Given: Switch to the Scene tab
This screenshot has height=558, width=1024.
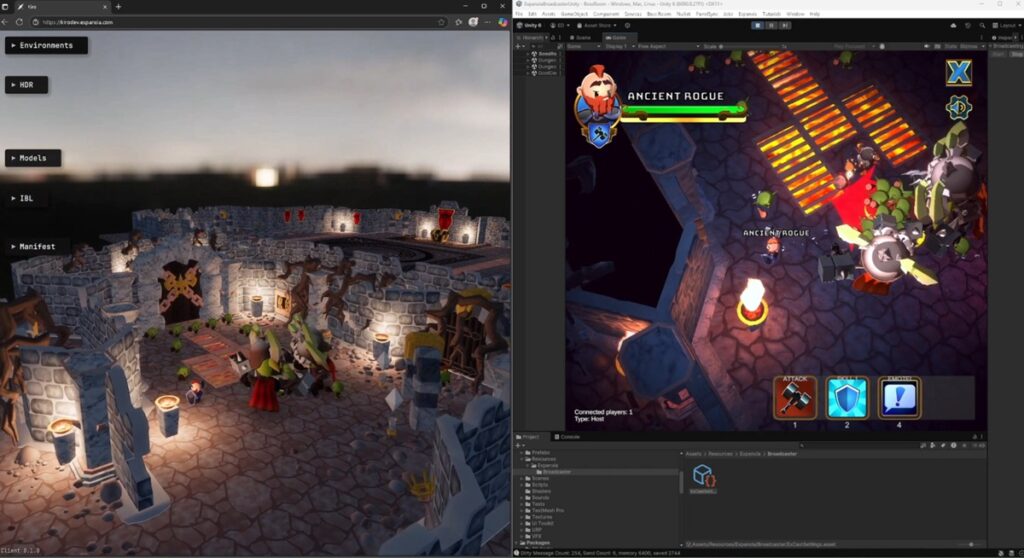Looking at the screenshot, I should [583, 37].
